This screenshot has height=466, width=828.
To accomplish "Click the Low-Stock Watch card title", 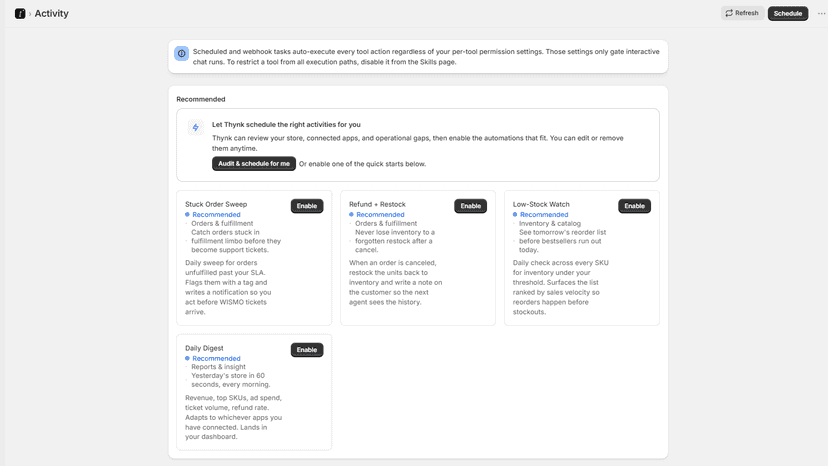I will point(541,204).
